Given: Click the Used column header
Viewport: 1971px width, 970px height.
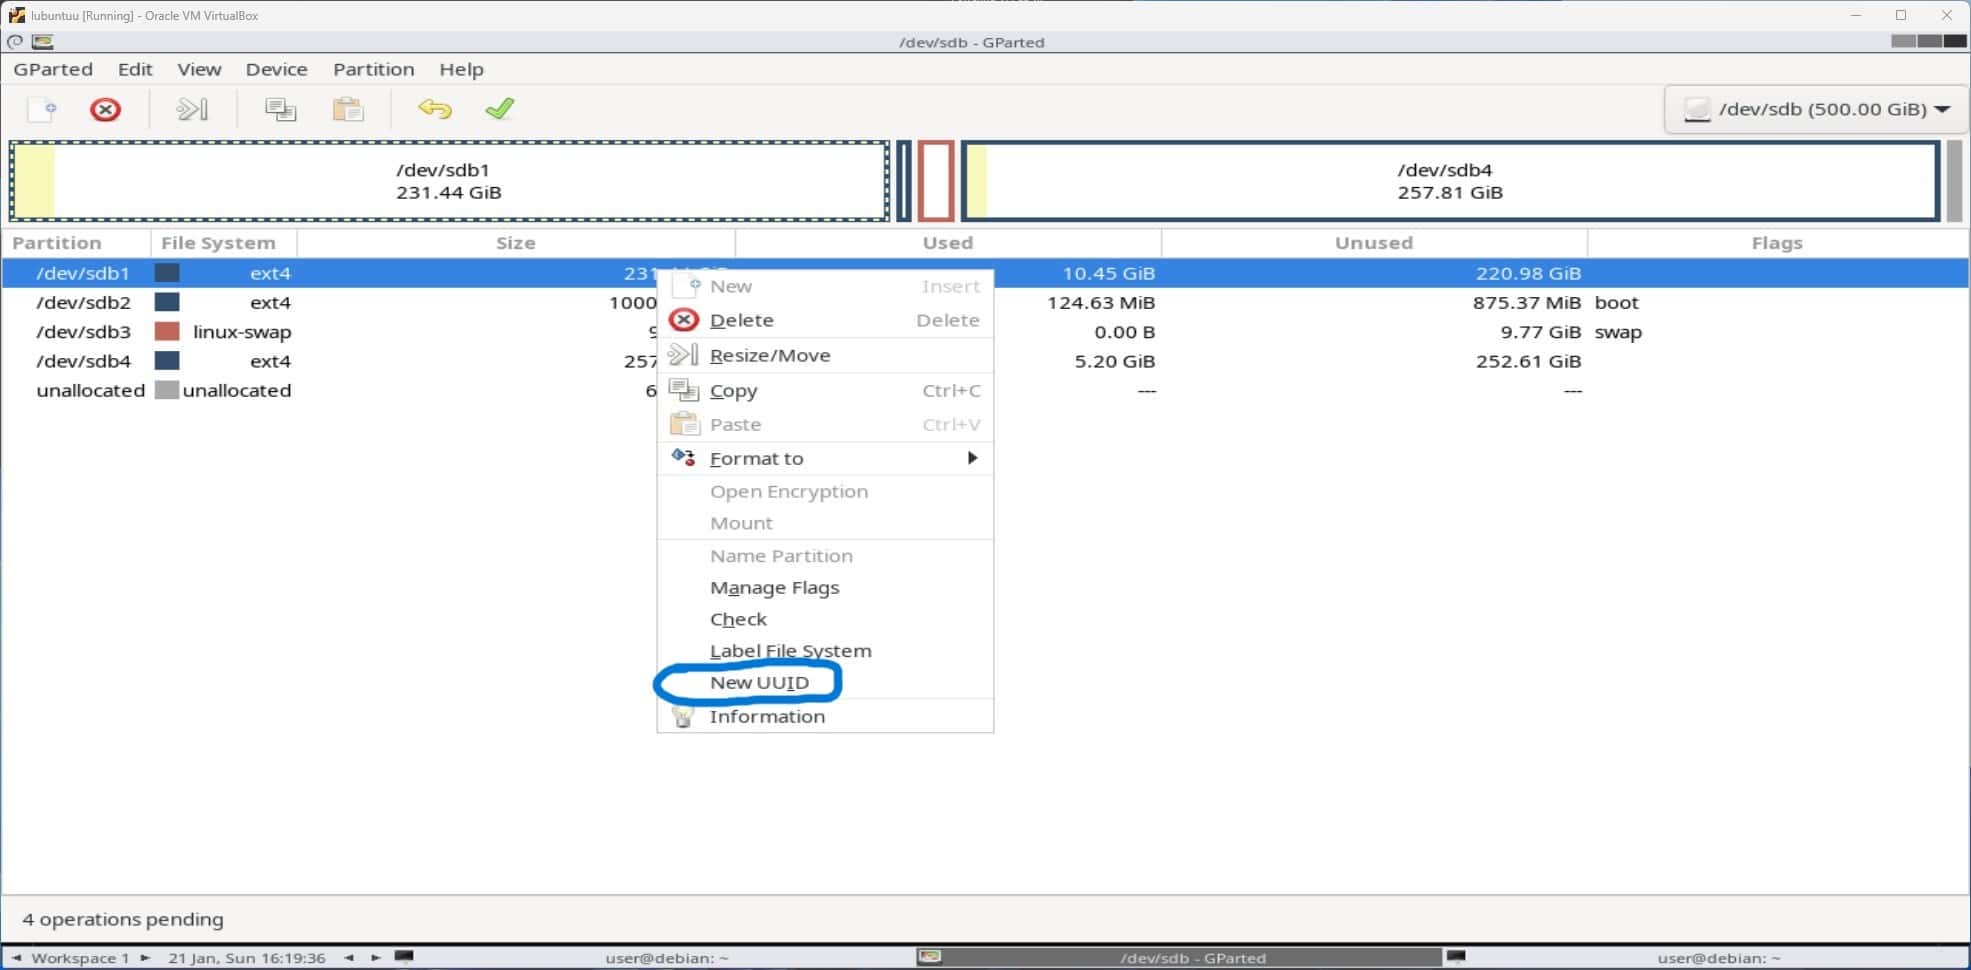Looking at the screenshot, I should 948,243.
